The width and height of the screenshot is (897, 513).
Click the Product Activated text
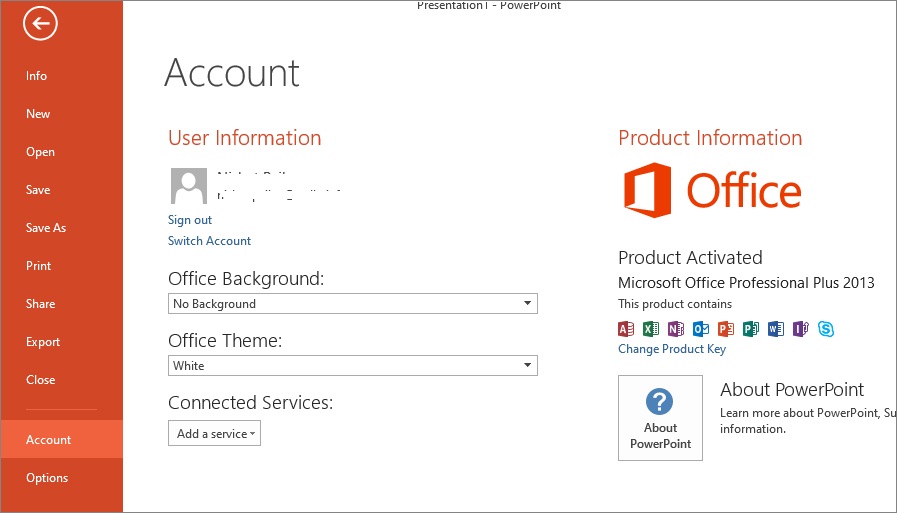[x=690, y=257]
